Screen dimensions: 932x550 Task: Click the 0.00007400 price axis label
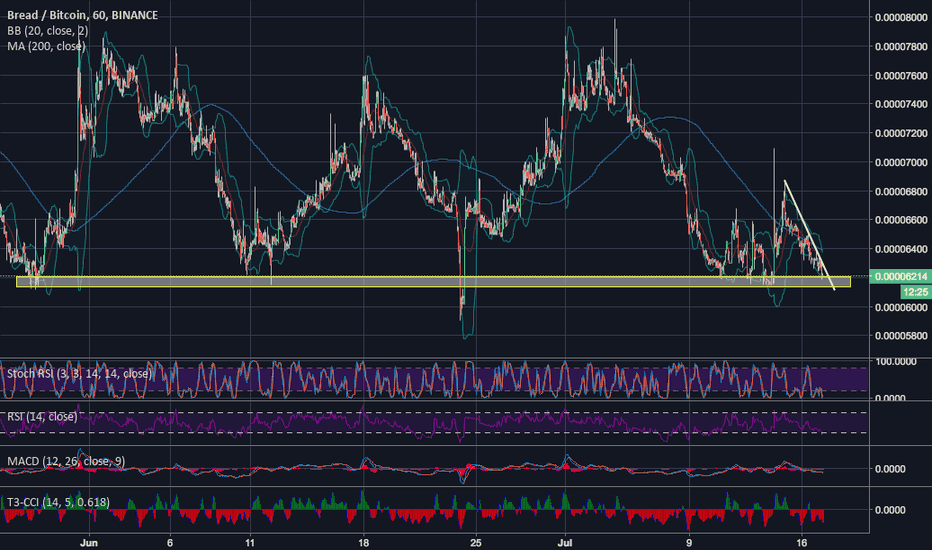coord(901,104)
